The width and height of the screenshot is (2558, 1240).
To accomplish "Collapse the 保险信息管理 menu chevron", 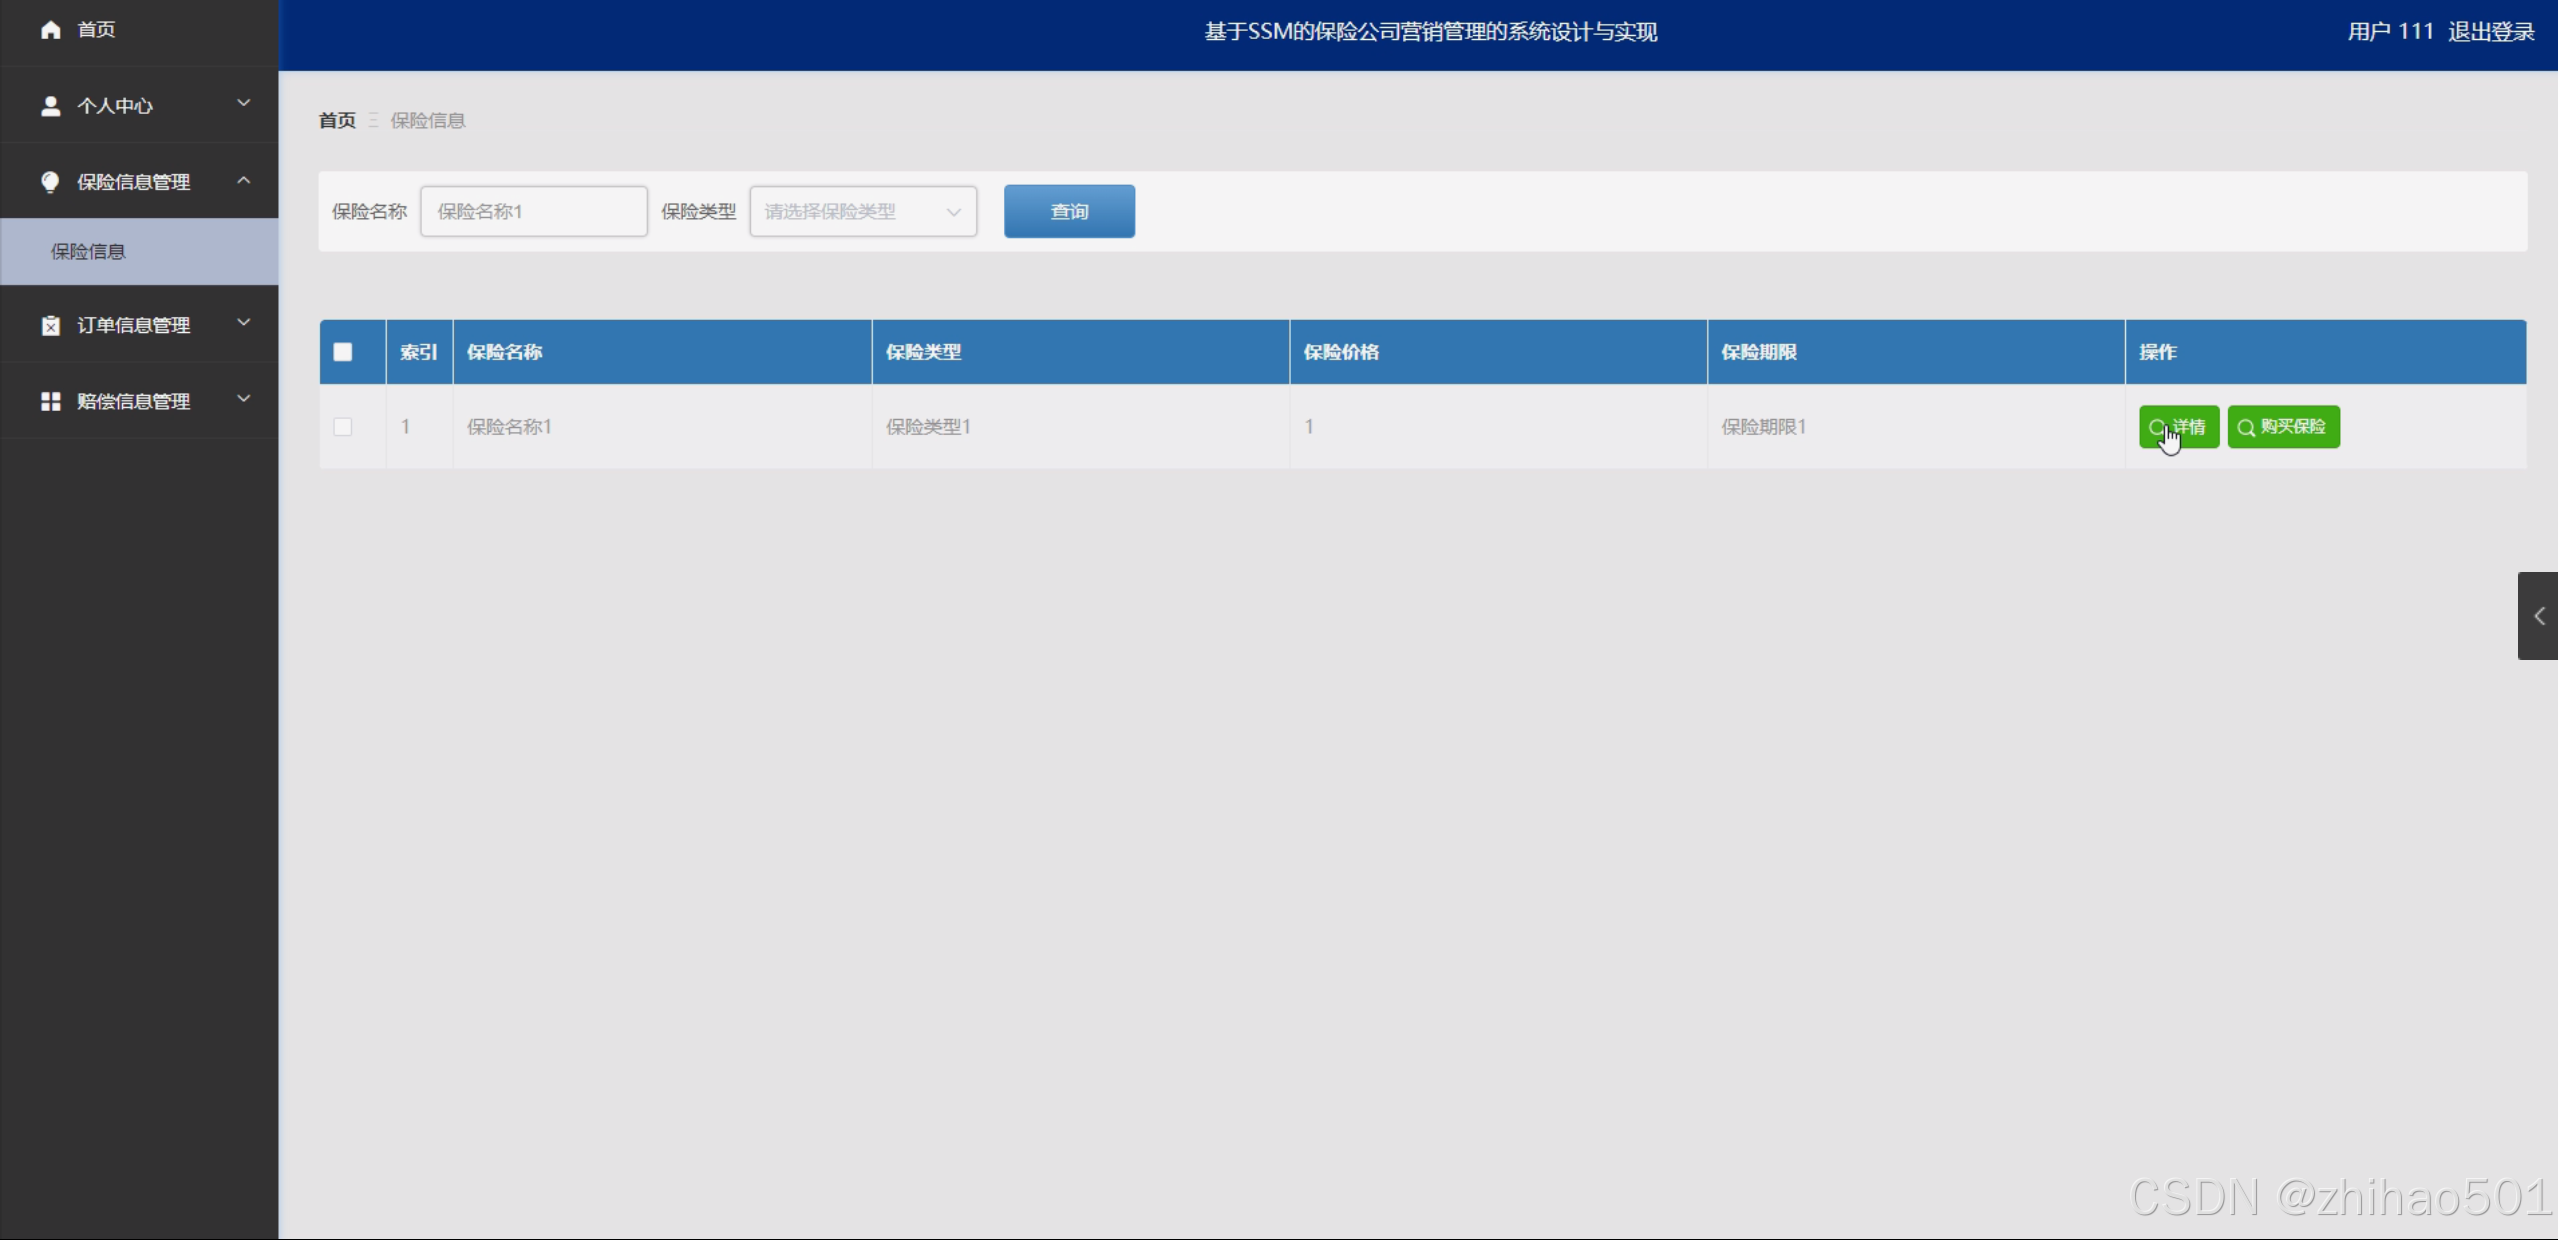I will (x=243, y=180).
